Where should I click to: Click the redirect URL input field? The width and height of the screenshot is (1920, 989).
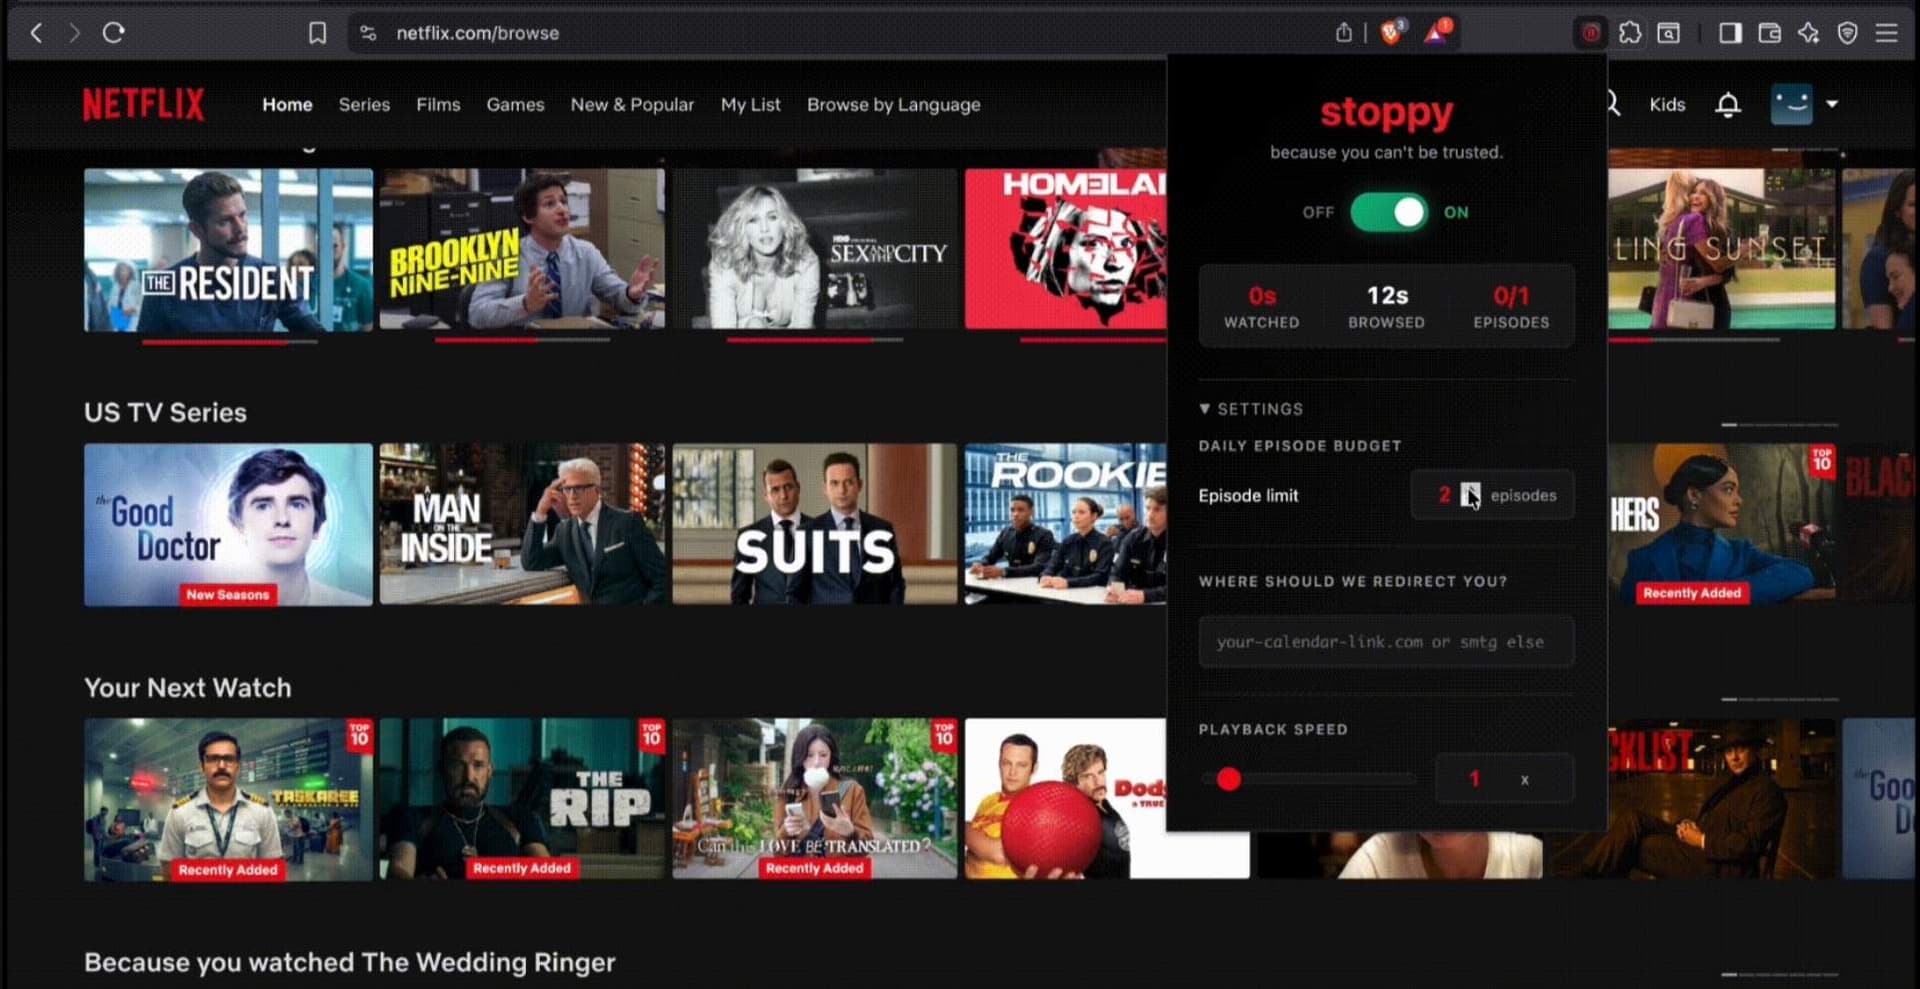point(1386,642)
